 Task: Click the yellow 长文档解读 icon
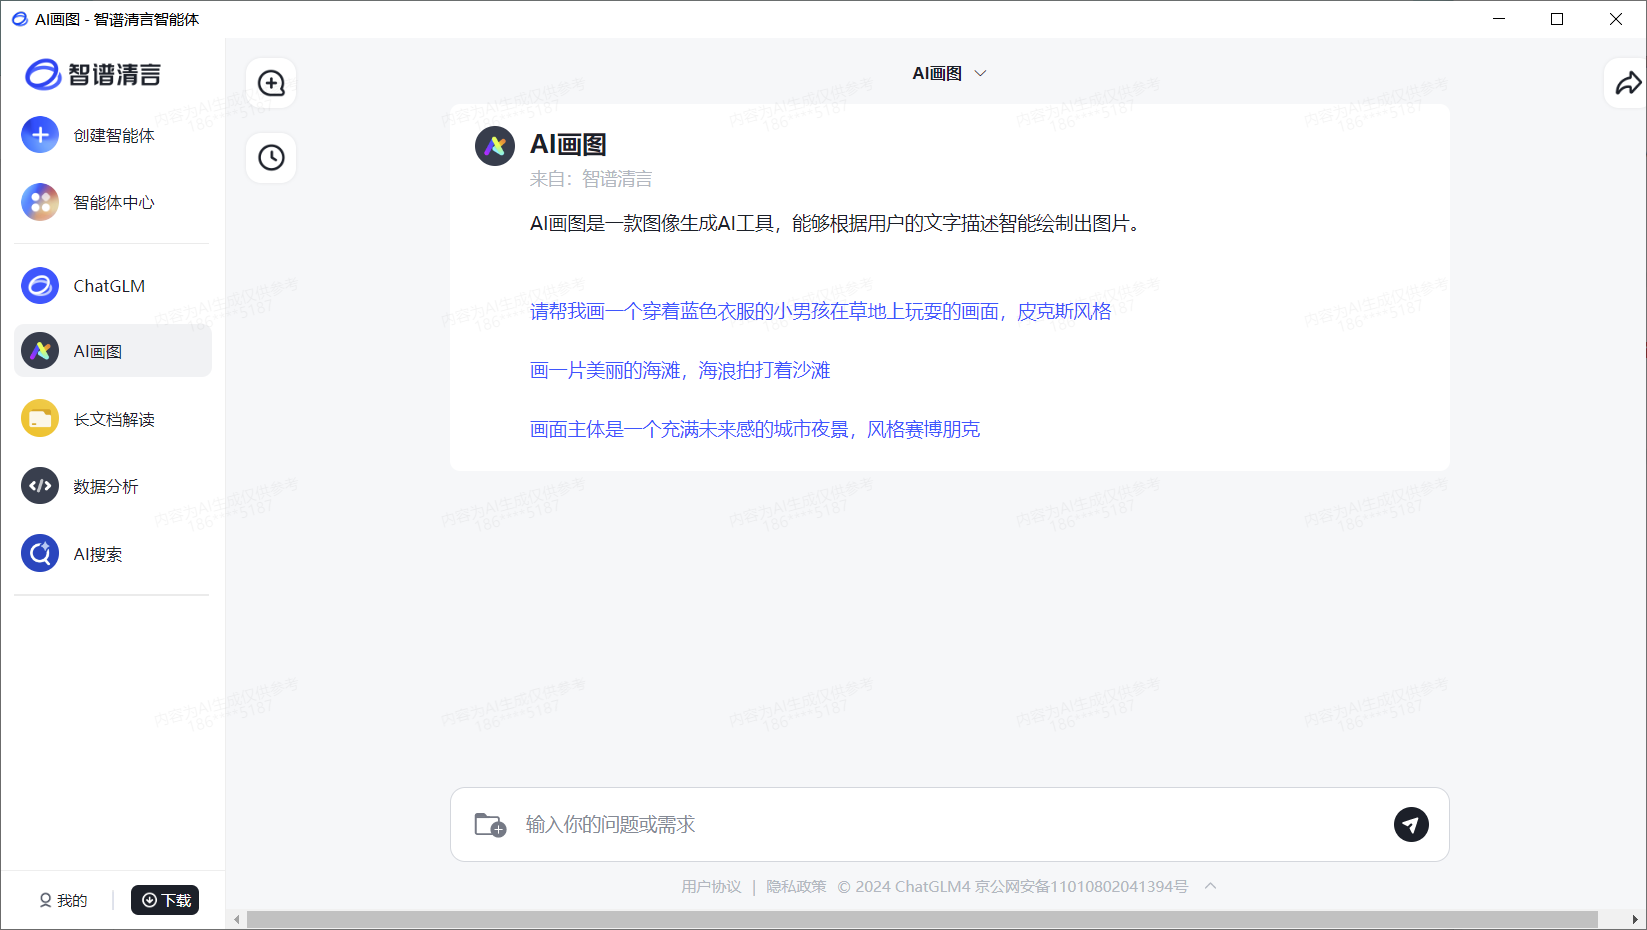(x=40, y=419)
